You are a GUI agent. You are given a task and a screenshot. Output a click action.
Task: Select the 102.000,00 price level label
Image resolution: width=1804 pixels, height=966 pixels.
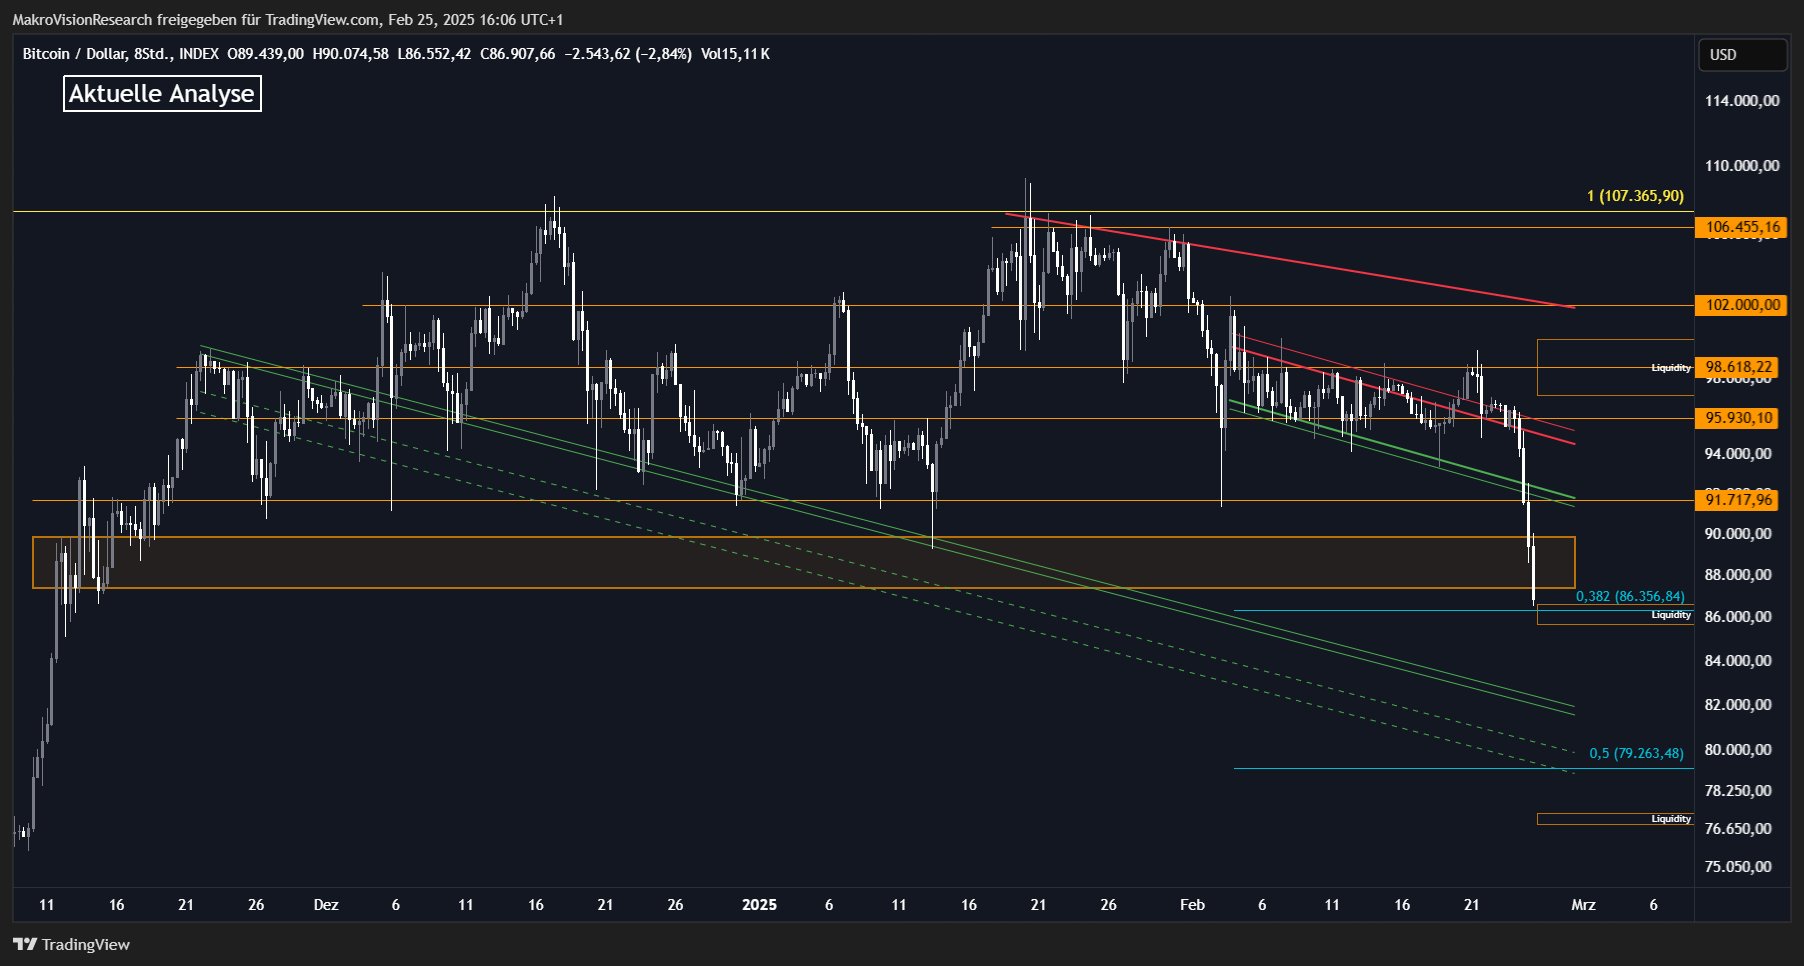[1742, 305]
